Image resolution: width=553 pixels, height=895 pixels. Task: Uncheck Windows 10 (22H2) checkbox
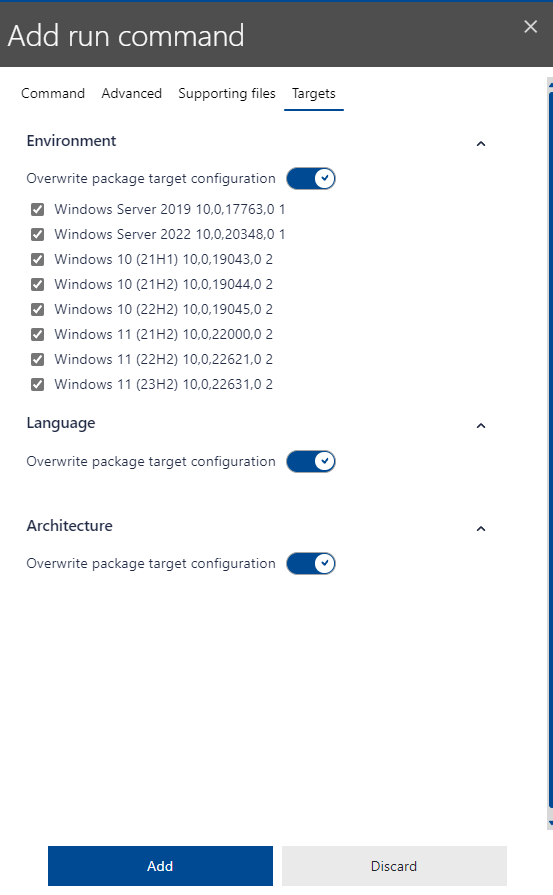[38, 309]
